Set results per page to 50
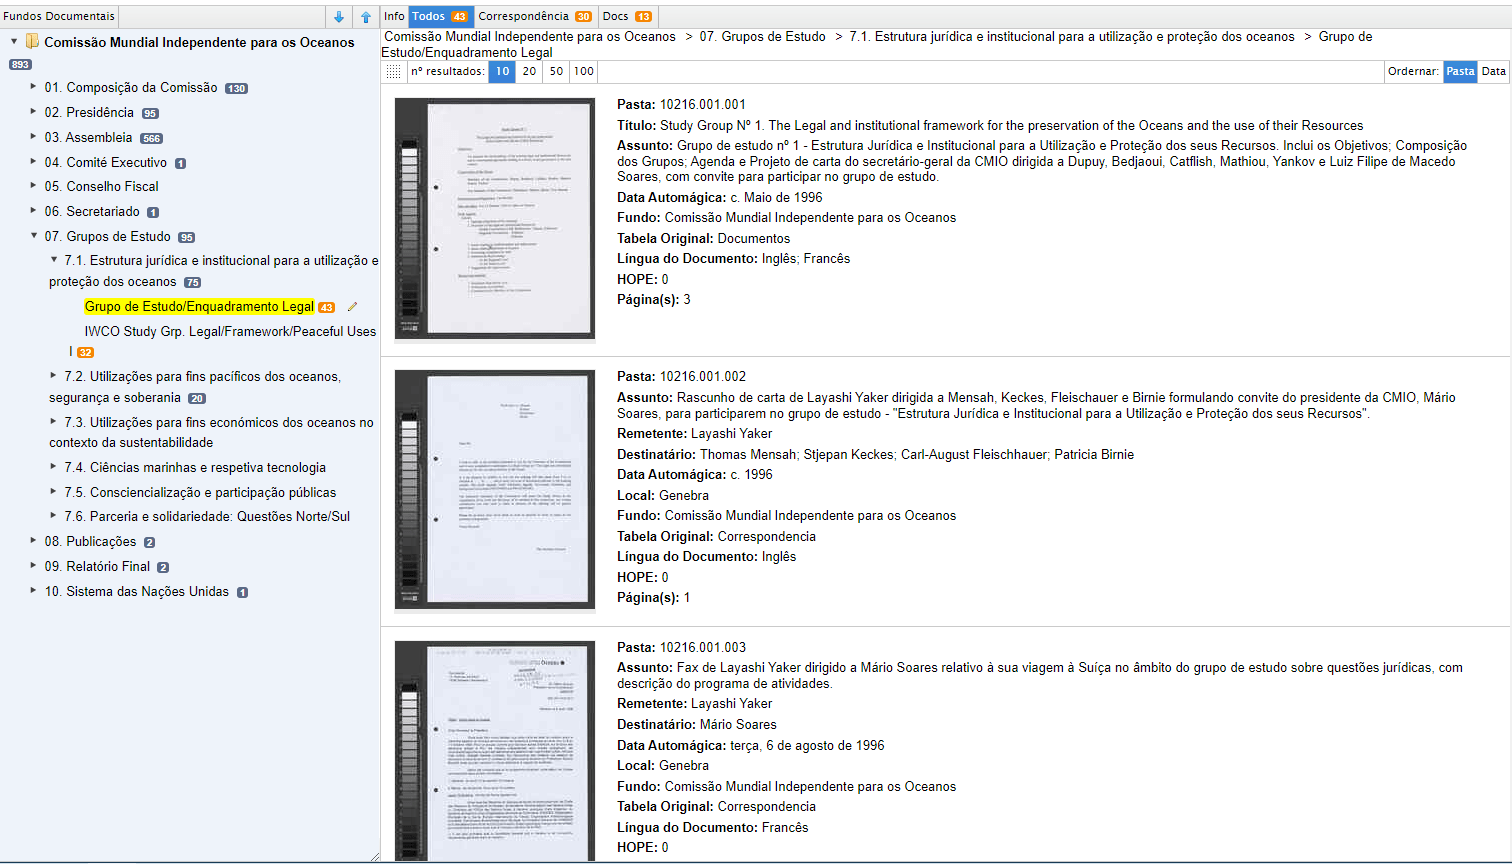The width and height of the screenshot is (1512, 864). tap(556, 72)
